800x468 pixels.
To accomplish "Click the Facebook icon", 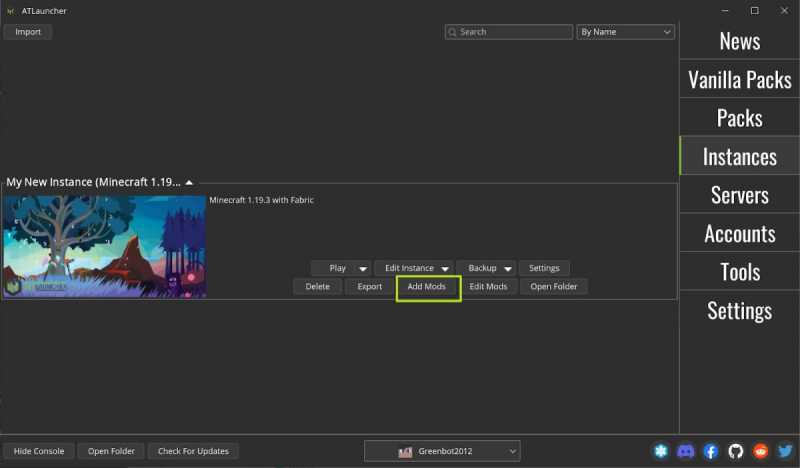I will click(x=710, y=451).
